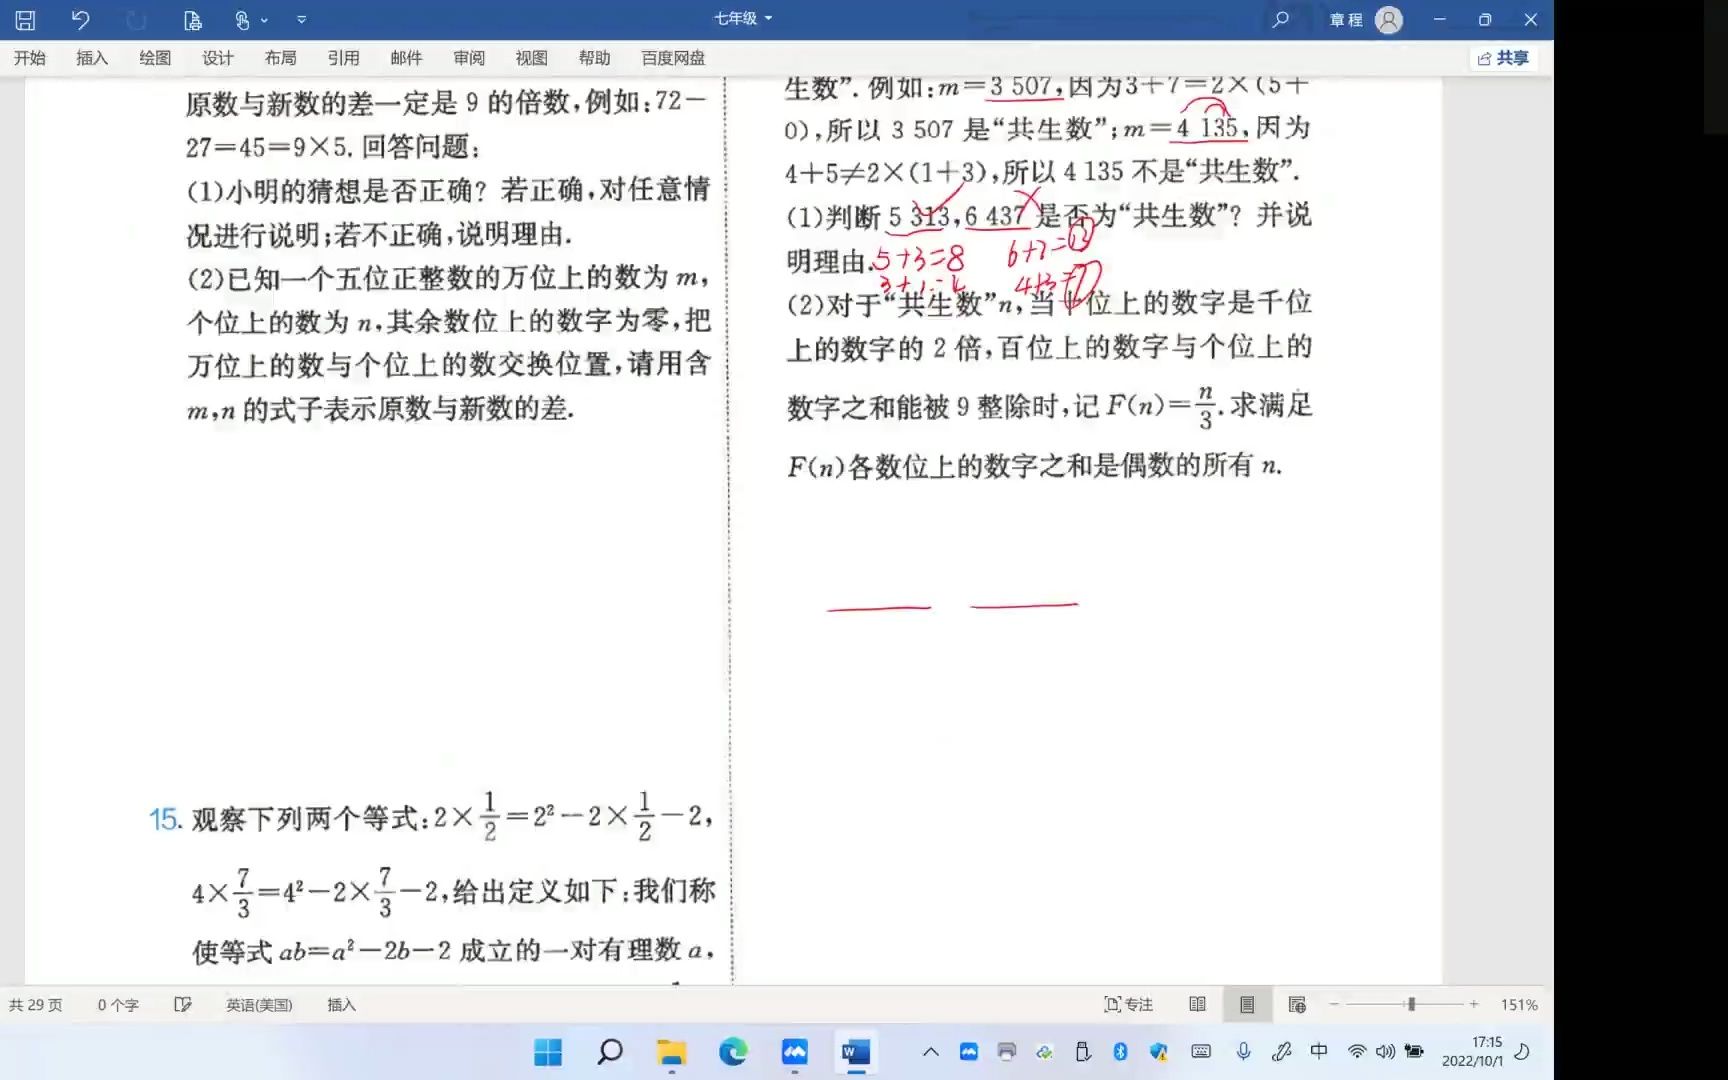The image size is (1728, 1080).
Task: Open word count via 0个字 indicator
Action: [x=117, y=1004]
